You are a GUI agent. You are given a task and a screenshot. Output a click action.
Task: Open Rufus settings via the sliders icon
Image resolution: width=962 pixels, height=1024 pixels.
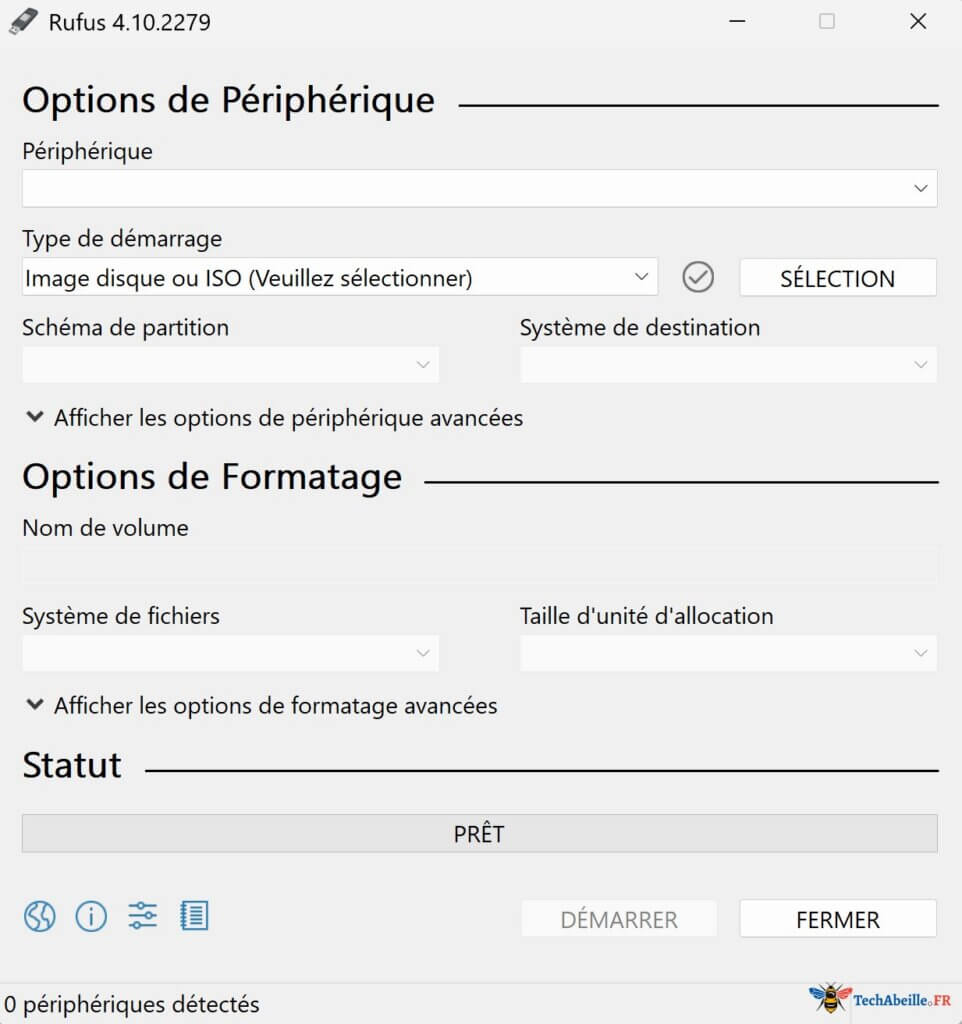pos(143,916)
